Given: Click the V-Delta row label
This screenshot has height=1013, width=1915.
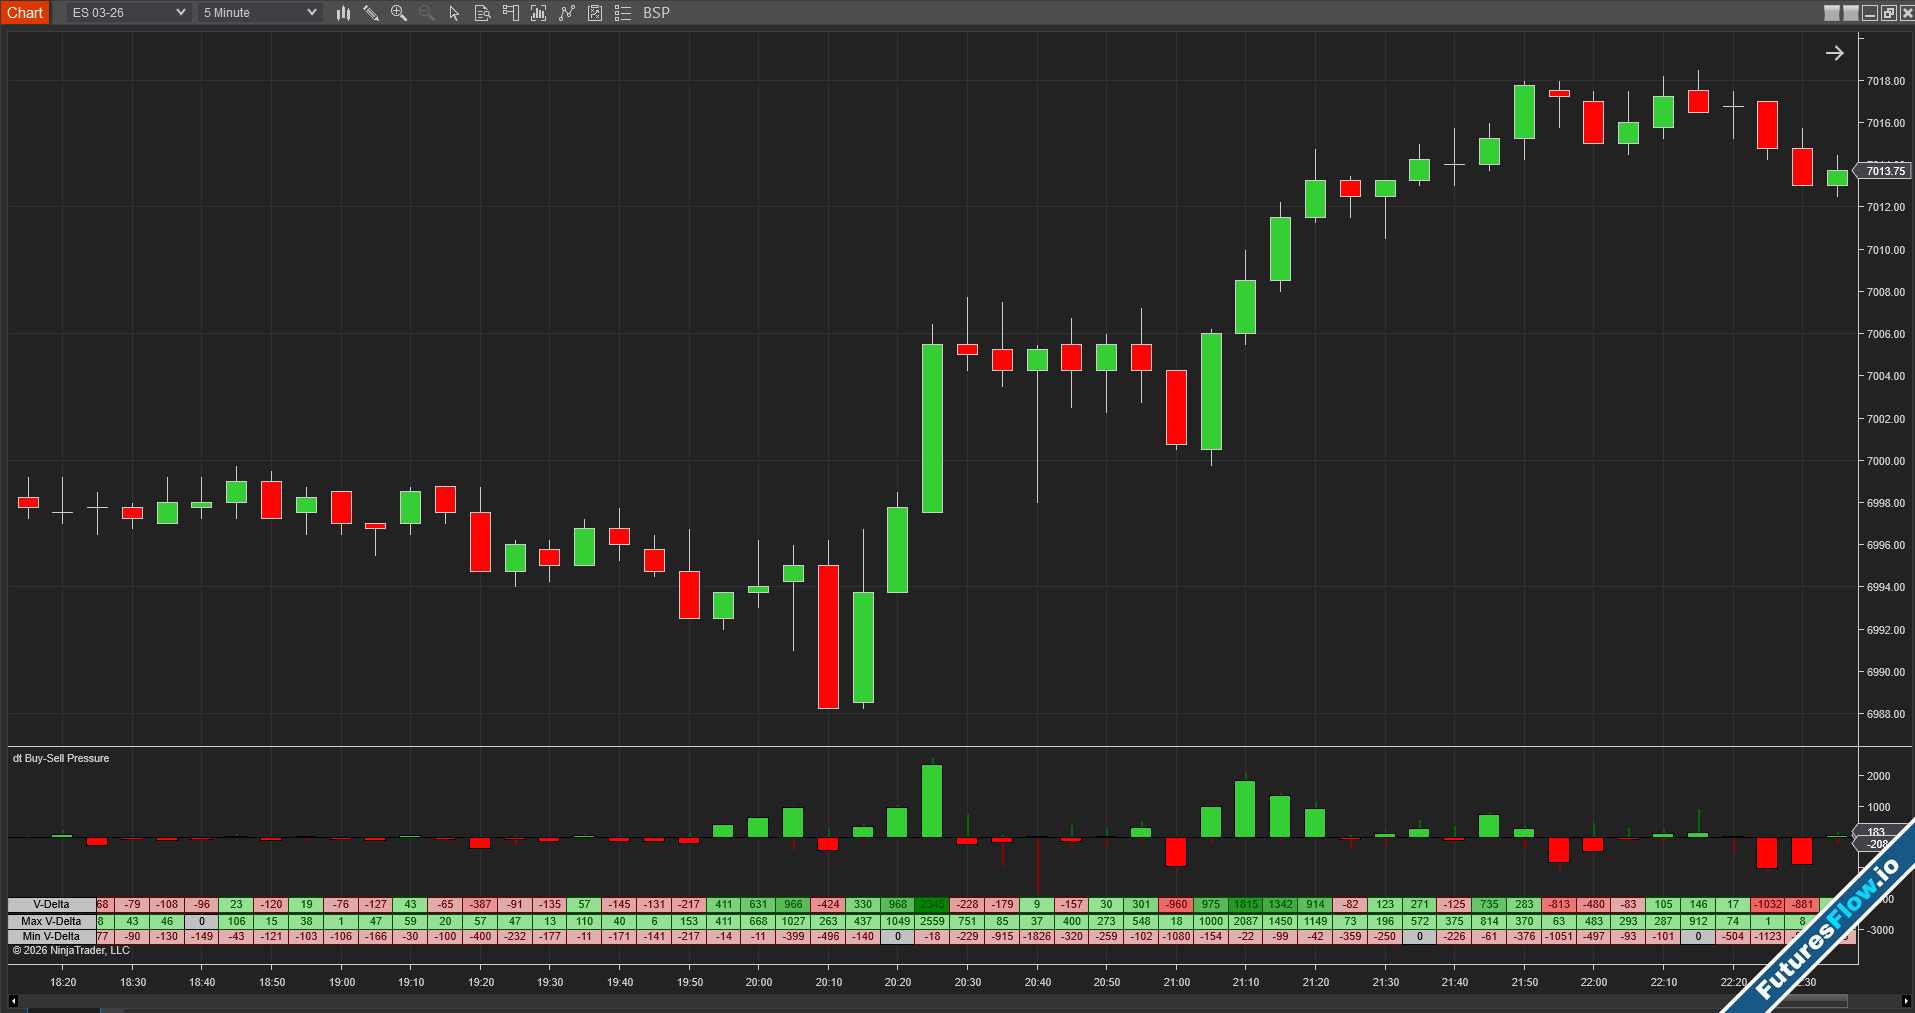Looking at the screenshot, I should 51,905.
